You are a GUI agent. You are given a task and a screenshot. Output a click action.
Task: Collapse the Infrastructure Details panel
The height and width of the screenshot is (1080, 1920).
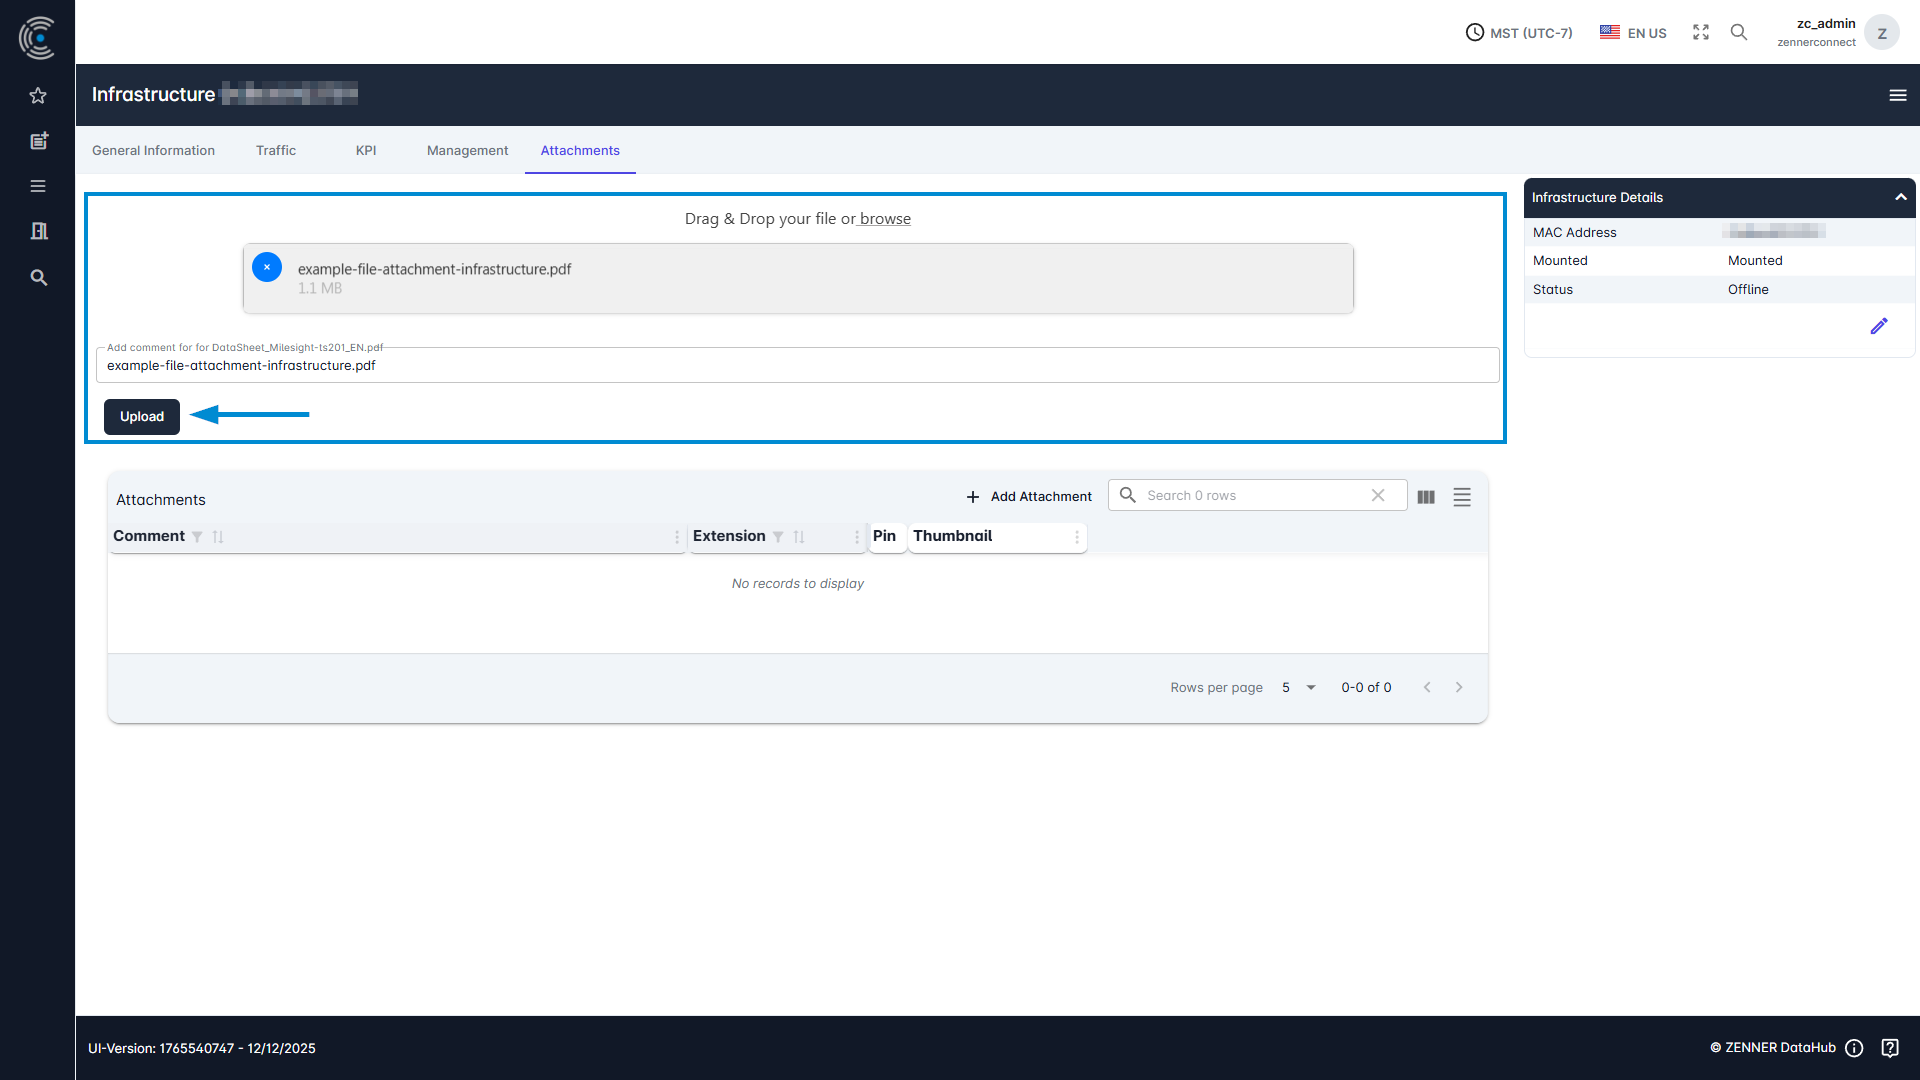1900,198
